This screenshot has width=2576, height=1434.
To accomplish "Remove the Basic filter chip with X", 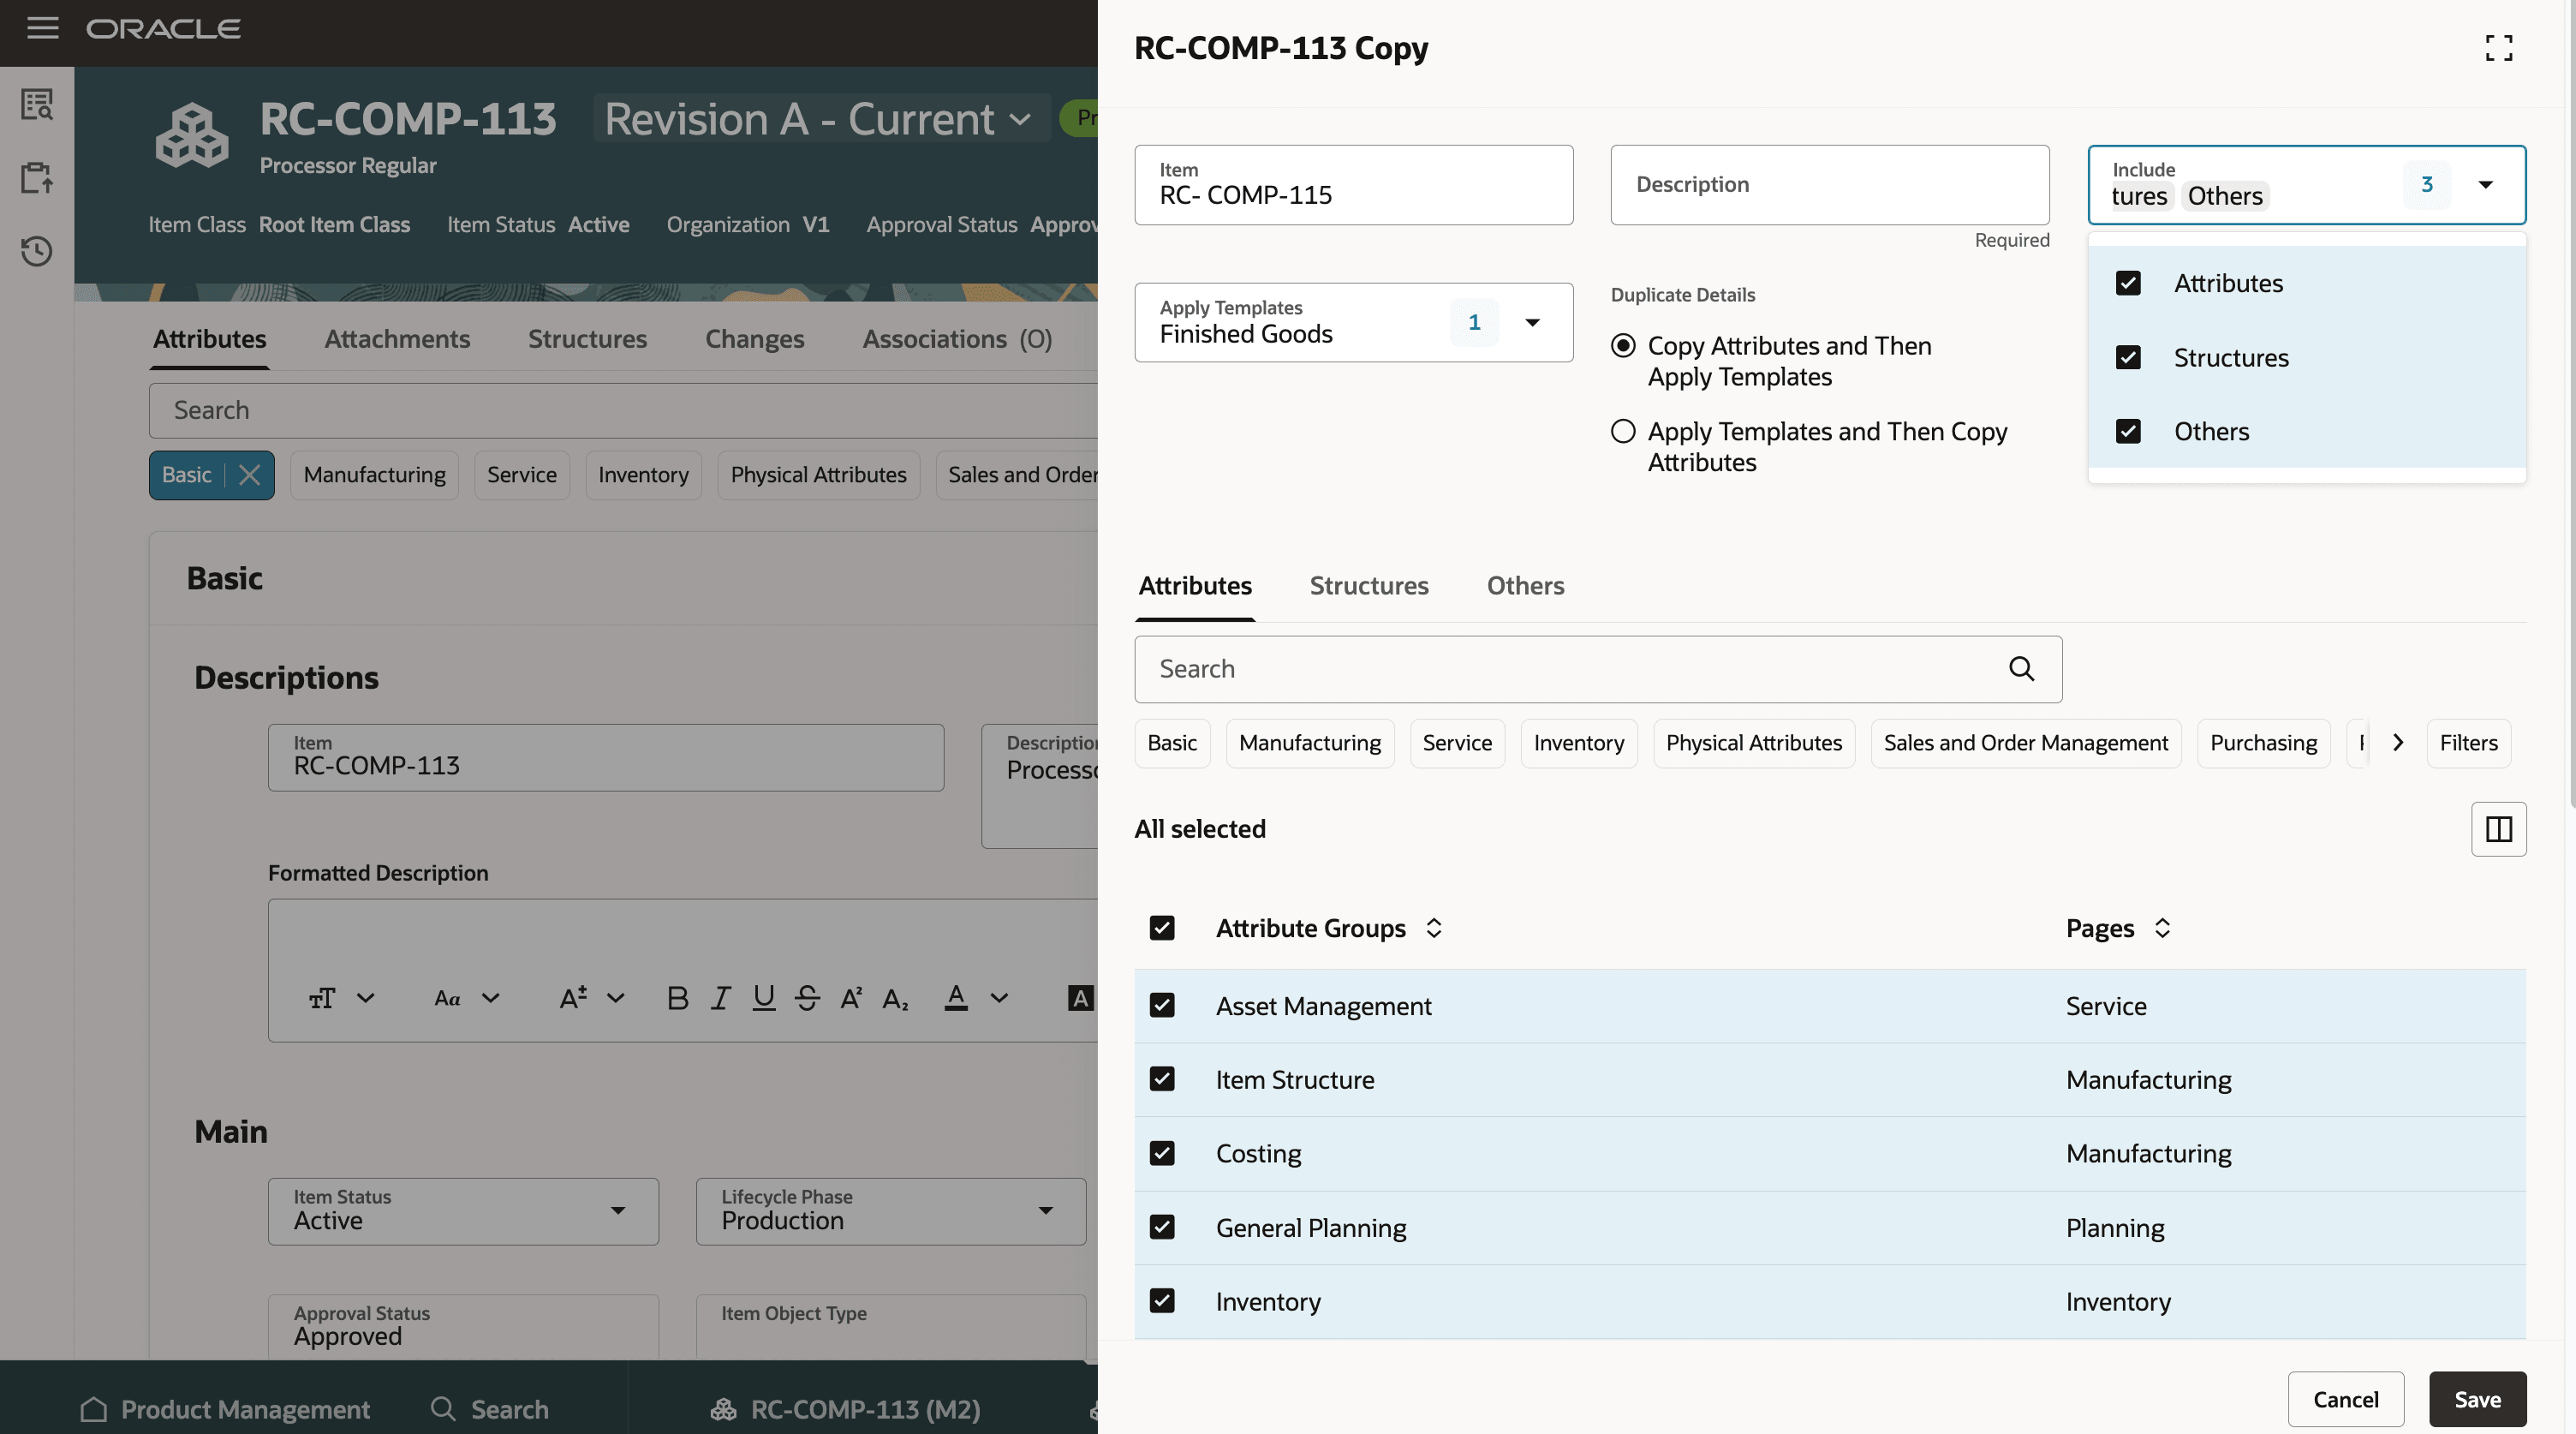I will (250, 475).
